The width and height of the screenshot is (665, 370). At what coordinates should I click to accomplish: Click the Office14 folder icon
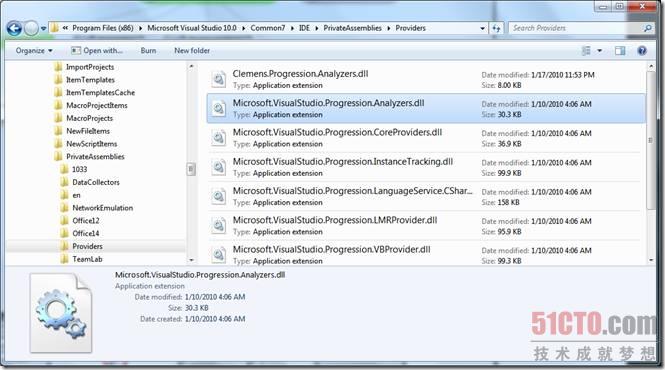click(64, 233)
